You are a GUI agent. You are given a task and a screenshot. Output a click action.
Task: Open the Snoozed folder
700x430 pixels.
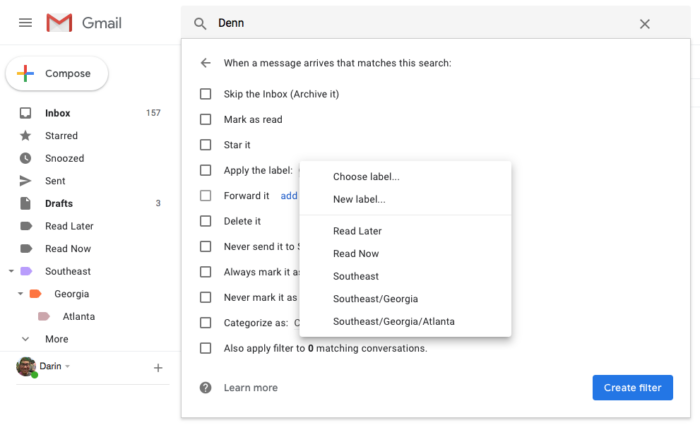pyautogui.click(x=64, y=158)
